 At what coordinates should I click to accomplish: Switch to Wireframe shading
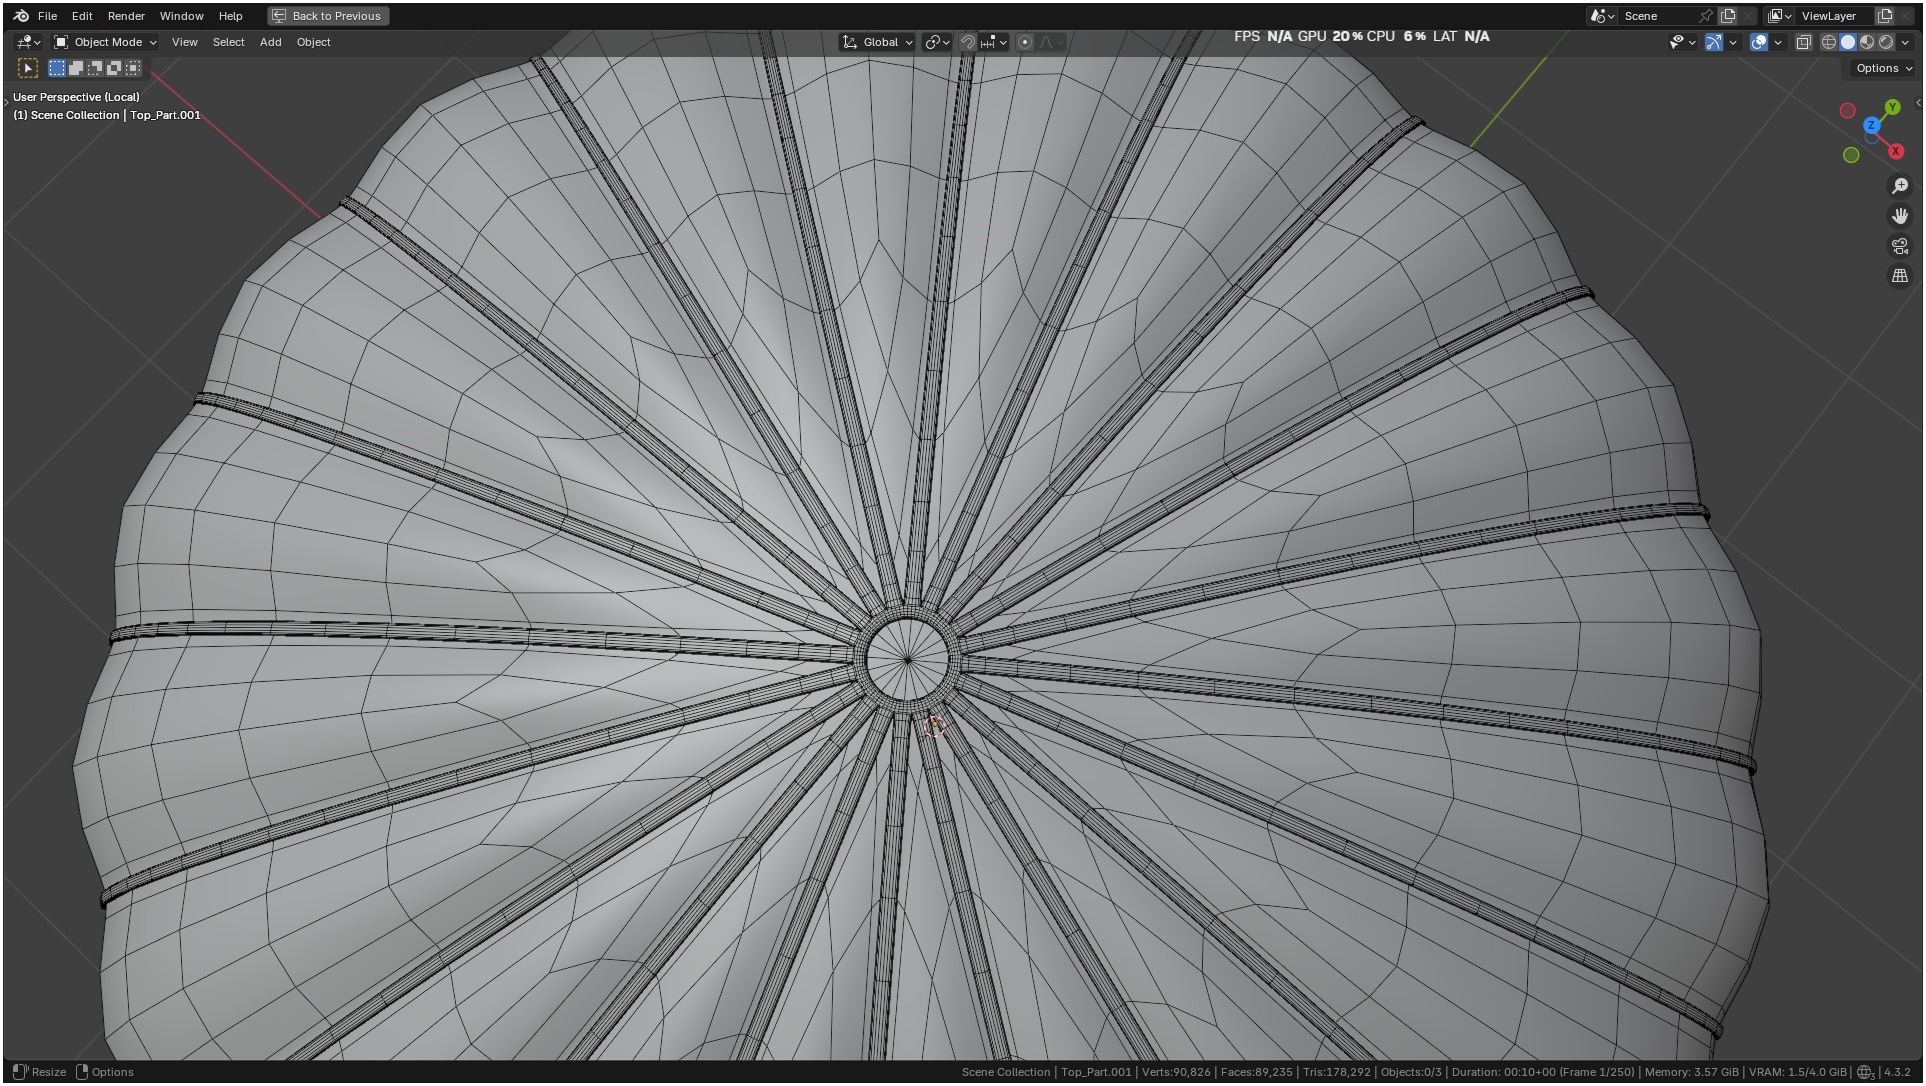pyautogui.click(x=1829, y=42)
